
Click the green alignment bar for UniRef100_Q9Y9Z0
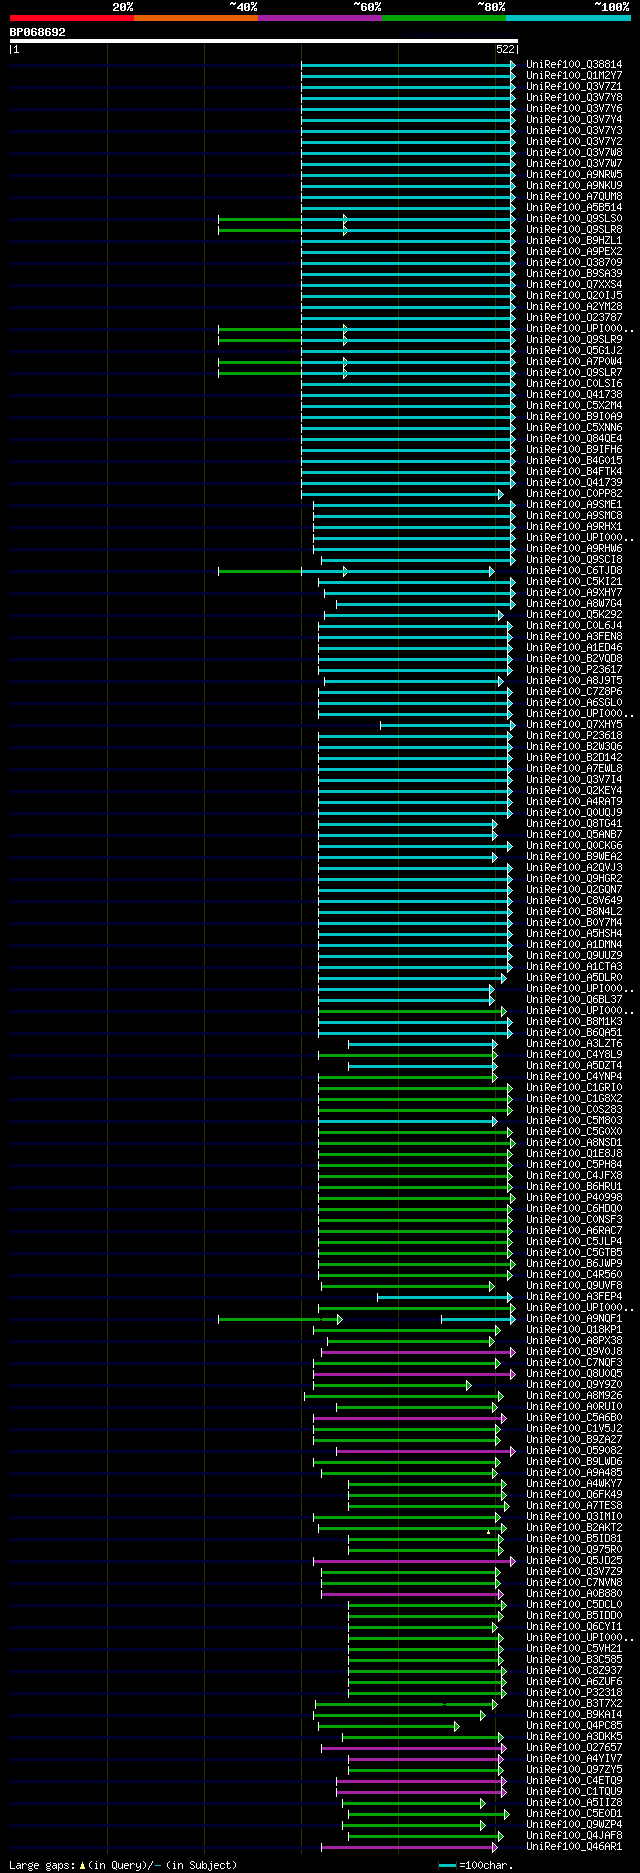391,1385
